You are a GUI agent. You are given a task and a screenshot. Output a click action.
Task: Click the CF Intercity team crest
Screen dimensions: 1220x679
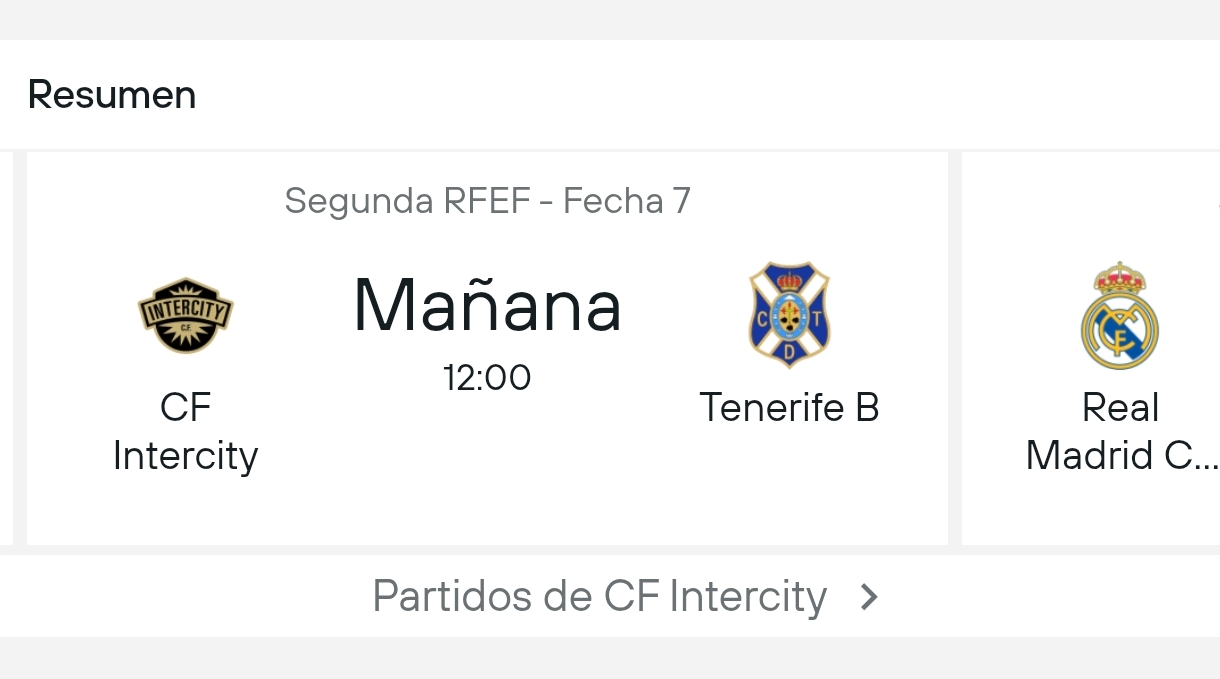pyautogui.click(x=185, y=315)
